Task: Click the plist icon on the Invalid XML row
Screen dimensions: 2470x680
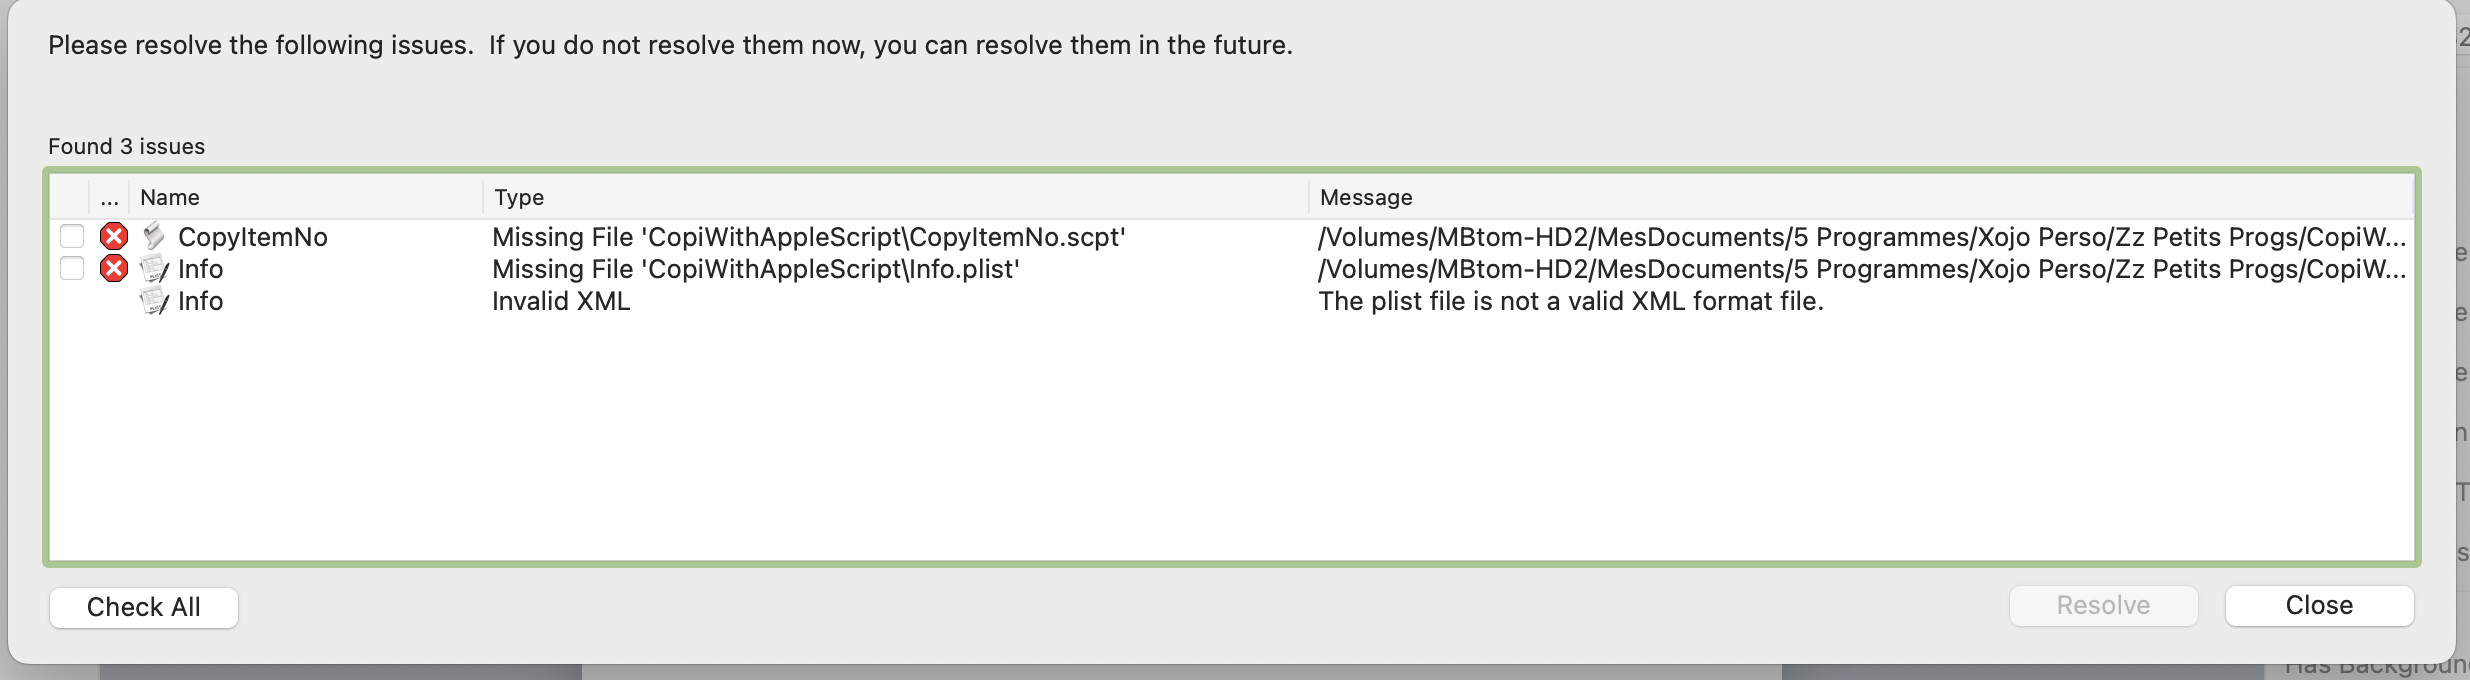Action: pyautogui.click(x=154, y=301)
